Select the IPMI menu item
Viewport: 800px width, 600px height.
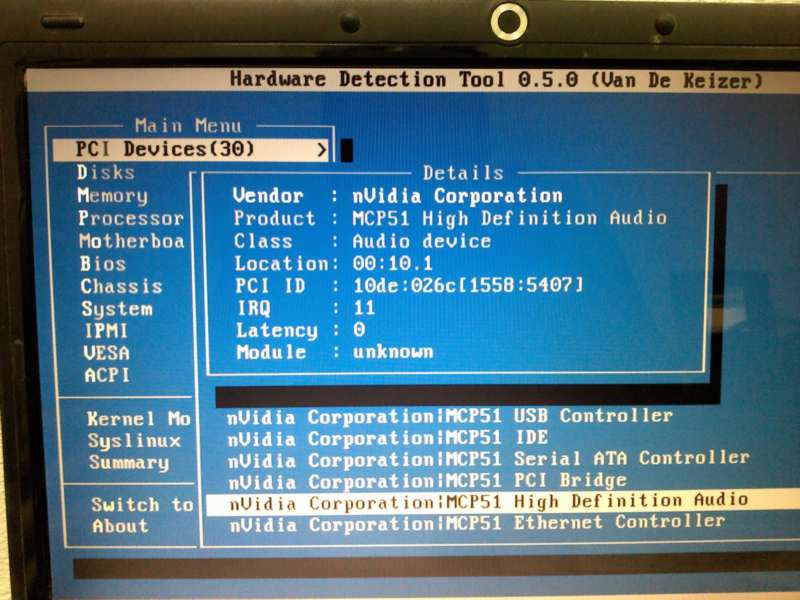tap(106, 331)
